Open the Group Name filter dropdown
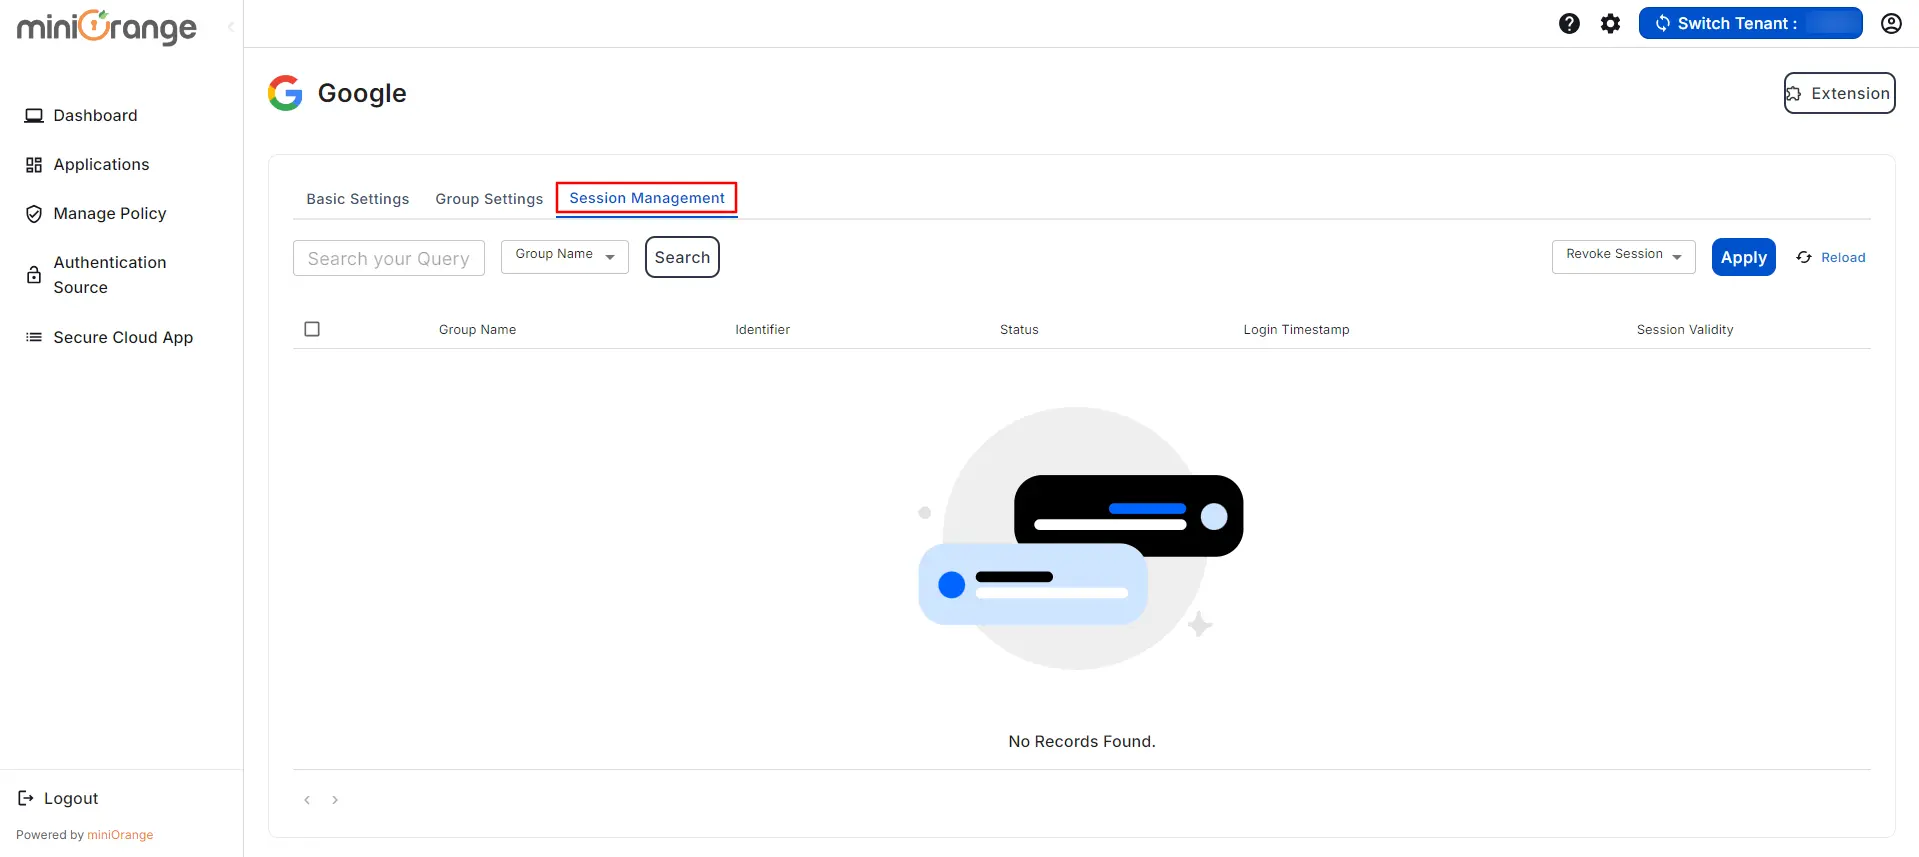This screenshot has width=1919, height=857. pos(565,257)
